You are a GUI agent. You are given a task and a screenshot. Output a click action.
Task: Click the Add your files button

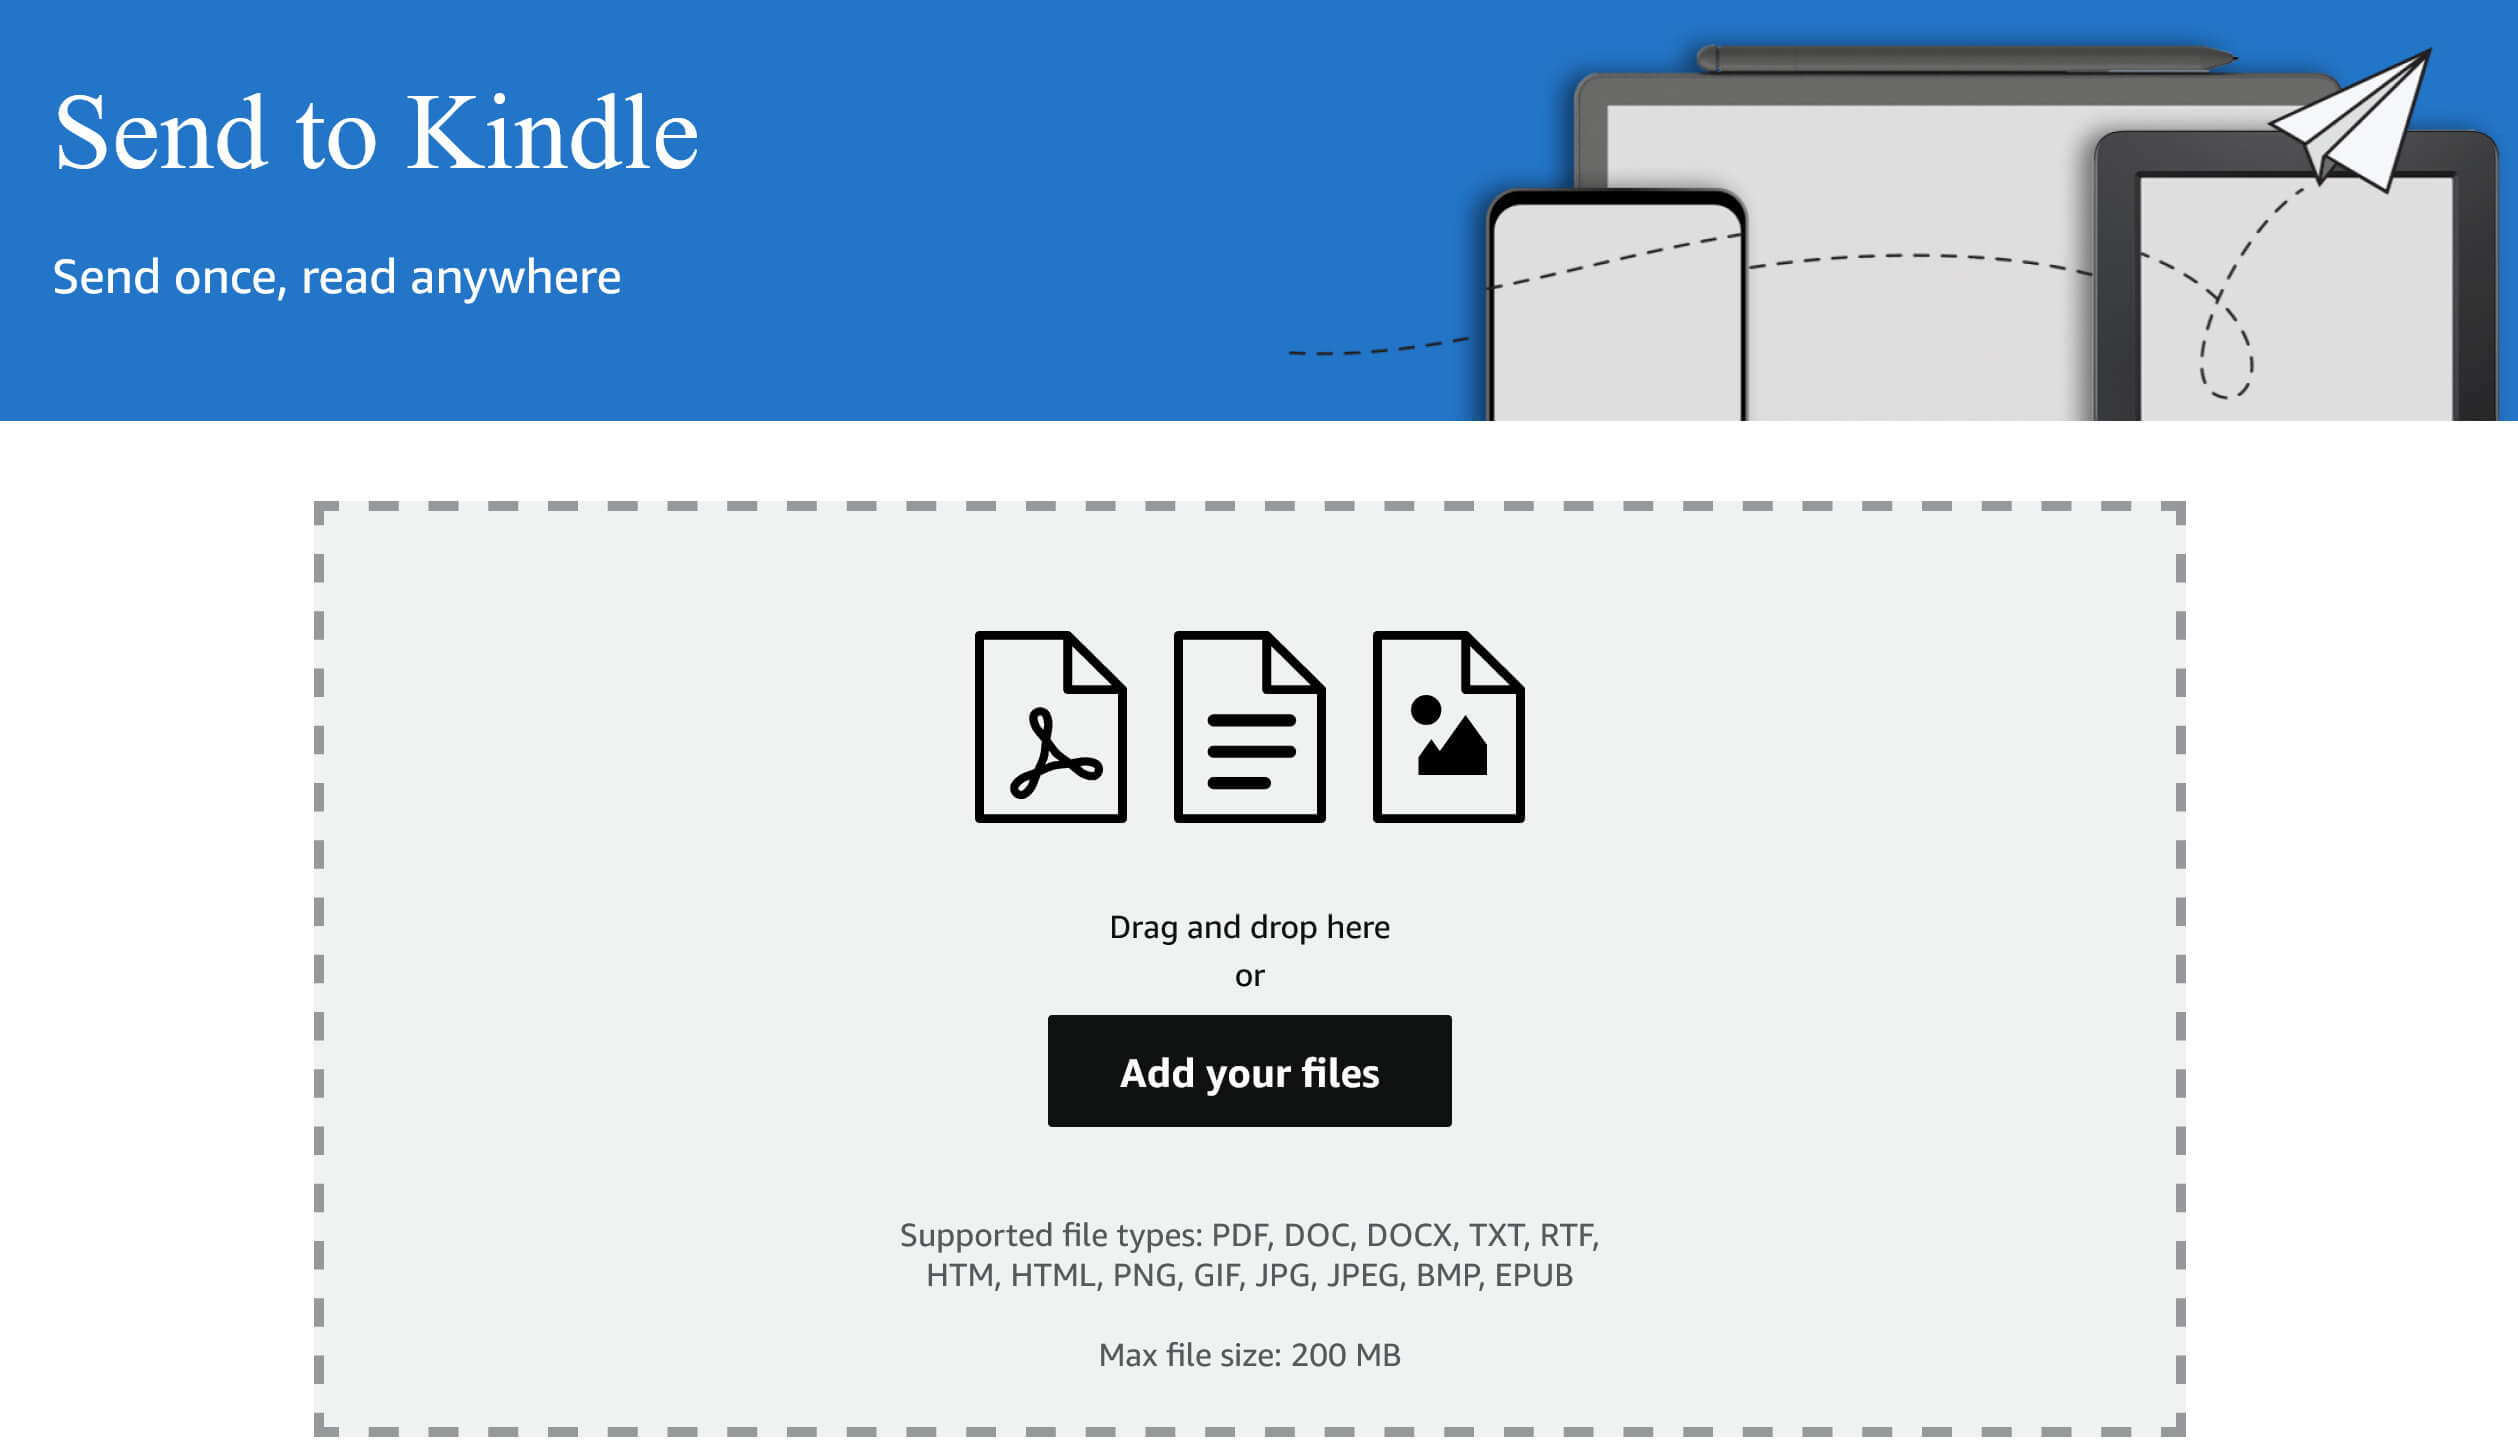click(1249, 1071)
